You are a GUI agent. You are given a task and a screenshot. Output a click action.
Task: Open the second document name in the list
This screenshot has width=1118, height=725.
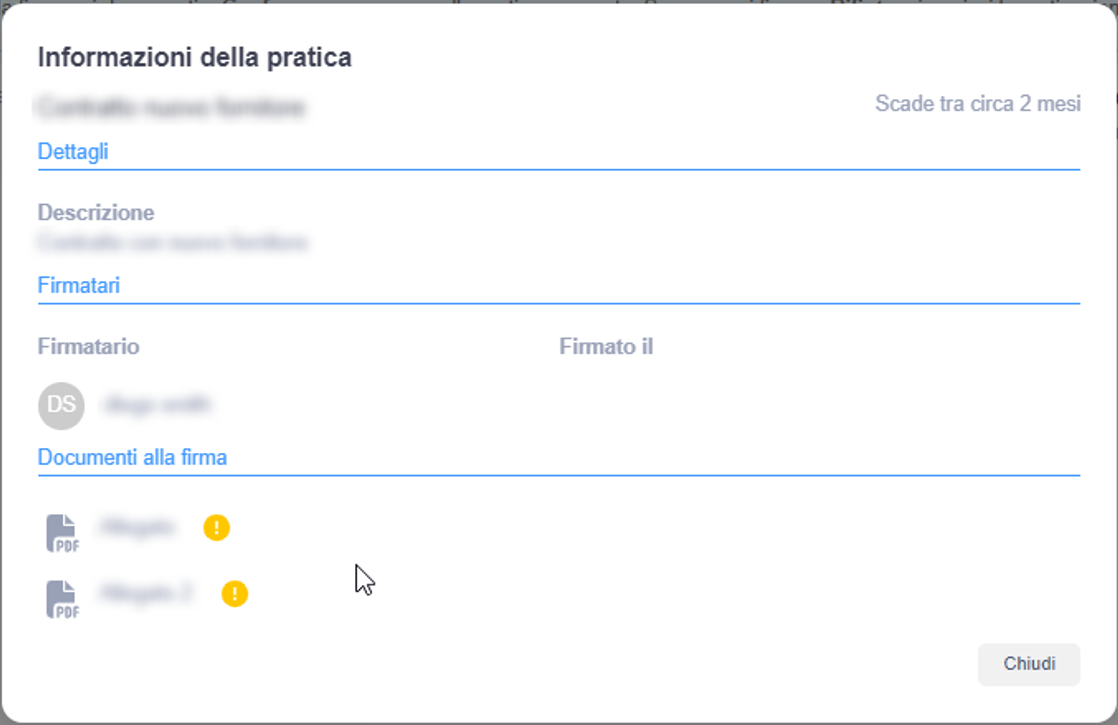[146, 593]
